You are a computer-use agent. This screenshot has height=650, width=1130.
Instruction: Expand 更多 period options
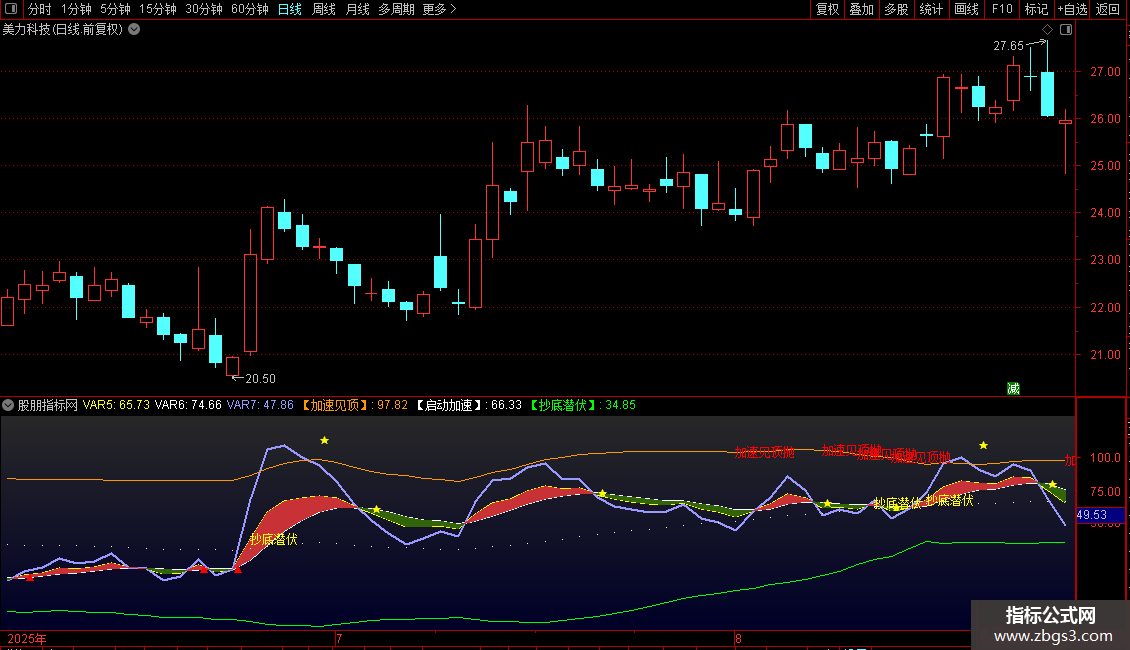[x=439, y=9]
